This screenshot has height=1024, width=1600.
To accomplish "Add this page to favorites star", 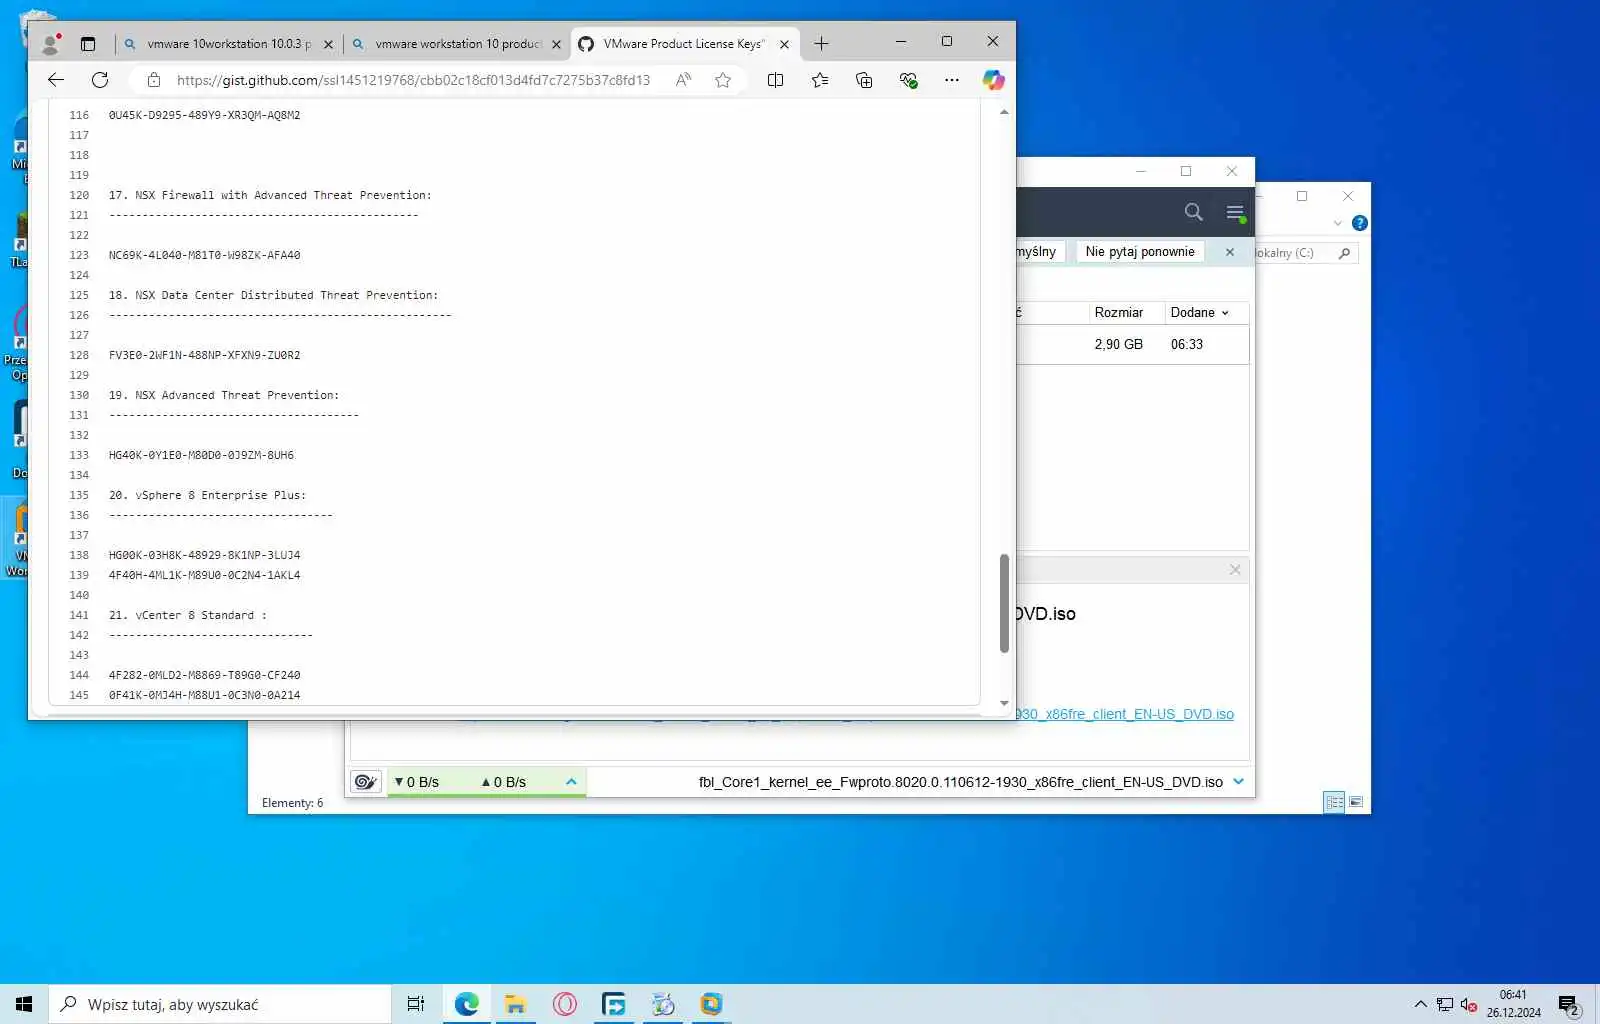I will pyautogui.click(x=723, y=80).
